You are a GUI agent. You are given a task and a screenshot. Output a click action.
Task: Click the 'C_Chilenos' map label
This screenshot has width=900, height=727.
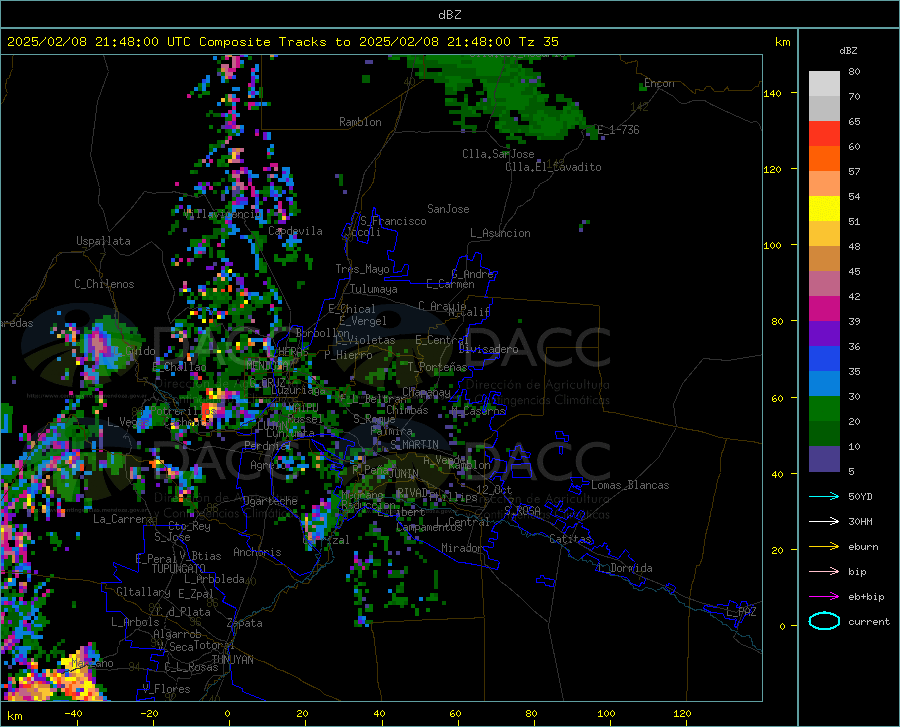[x=104, y=284]
